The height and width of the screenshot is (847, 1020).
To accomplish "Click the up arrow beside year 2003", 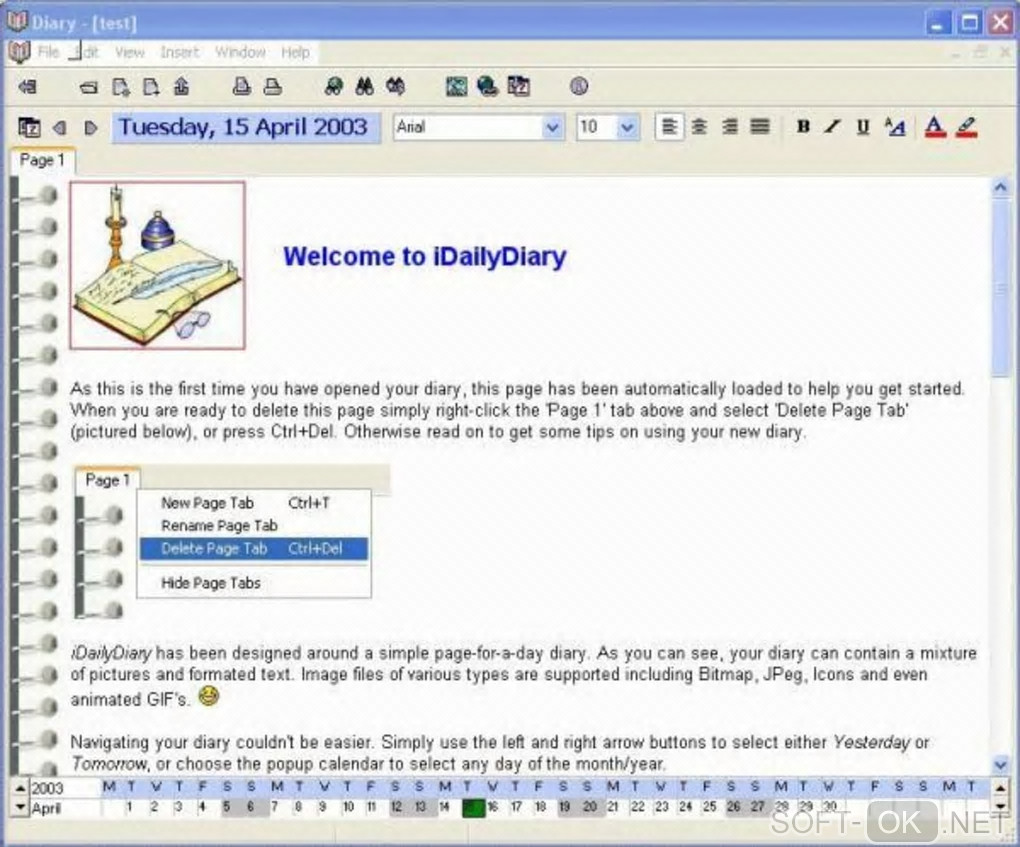I will [20, 788].
